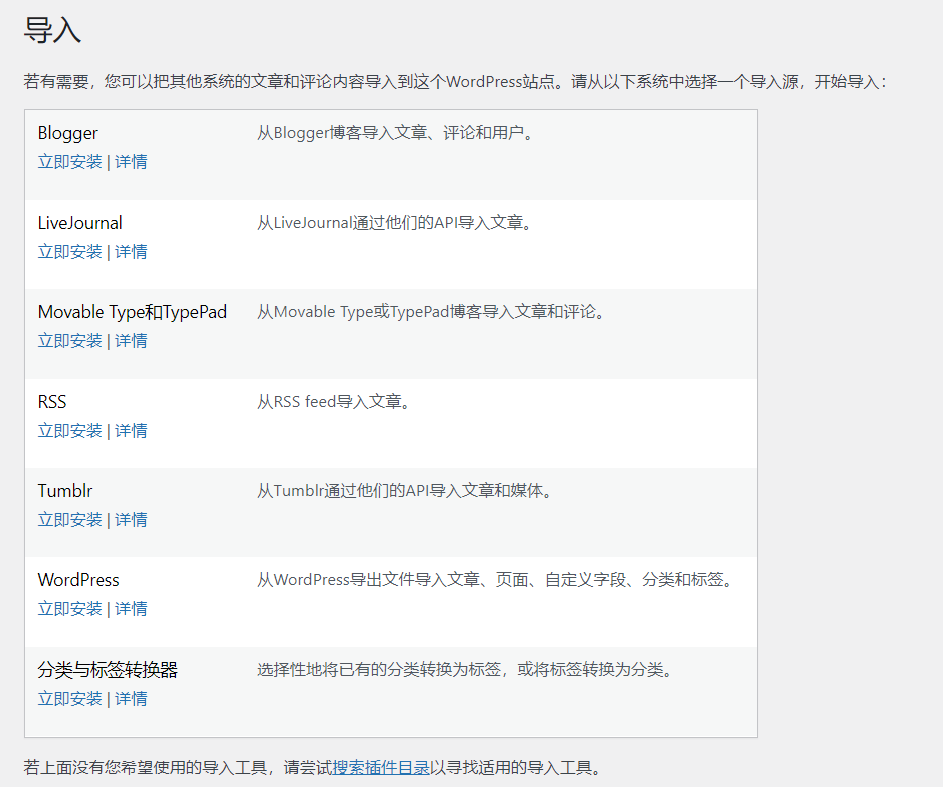Select the LiveJournal importer name
Image resolution: width=943 pixels, height=787 pixels.
[80, 223]
